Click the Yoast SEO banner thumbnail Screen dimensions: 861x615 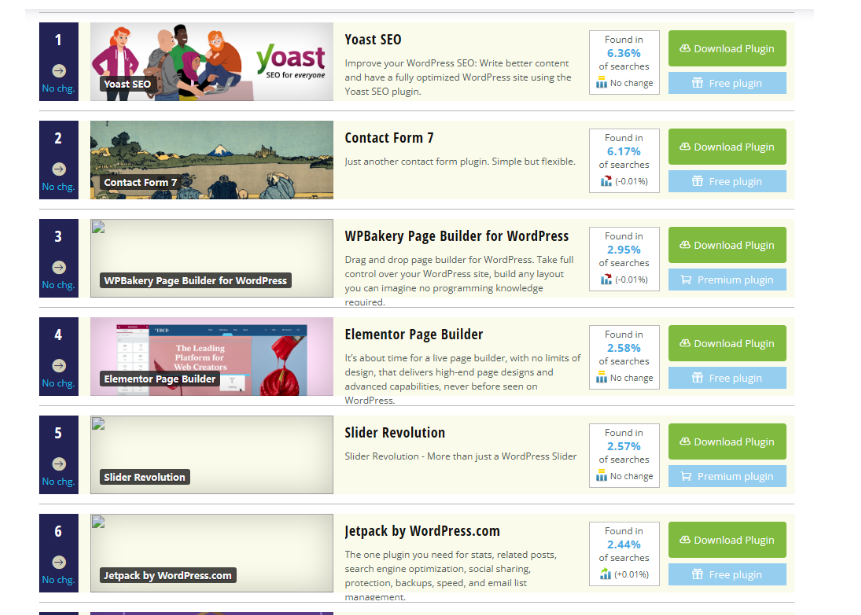click(x=211, y=62)
